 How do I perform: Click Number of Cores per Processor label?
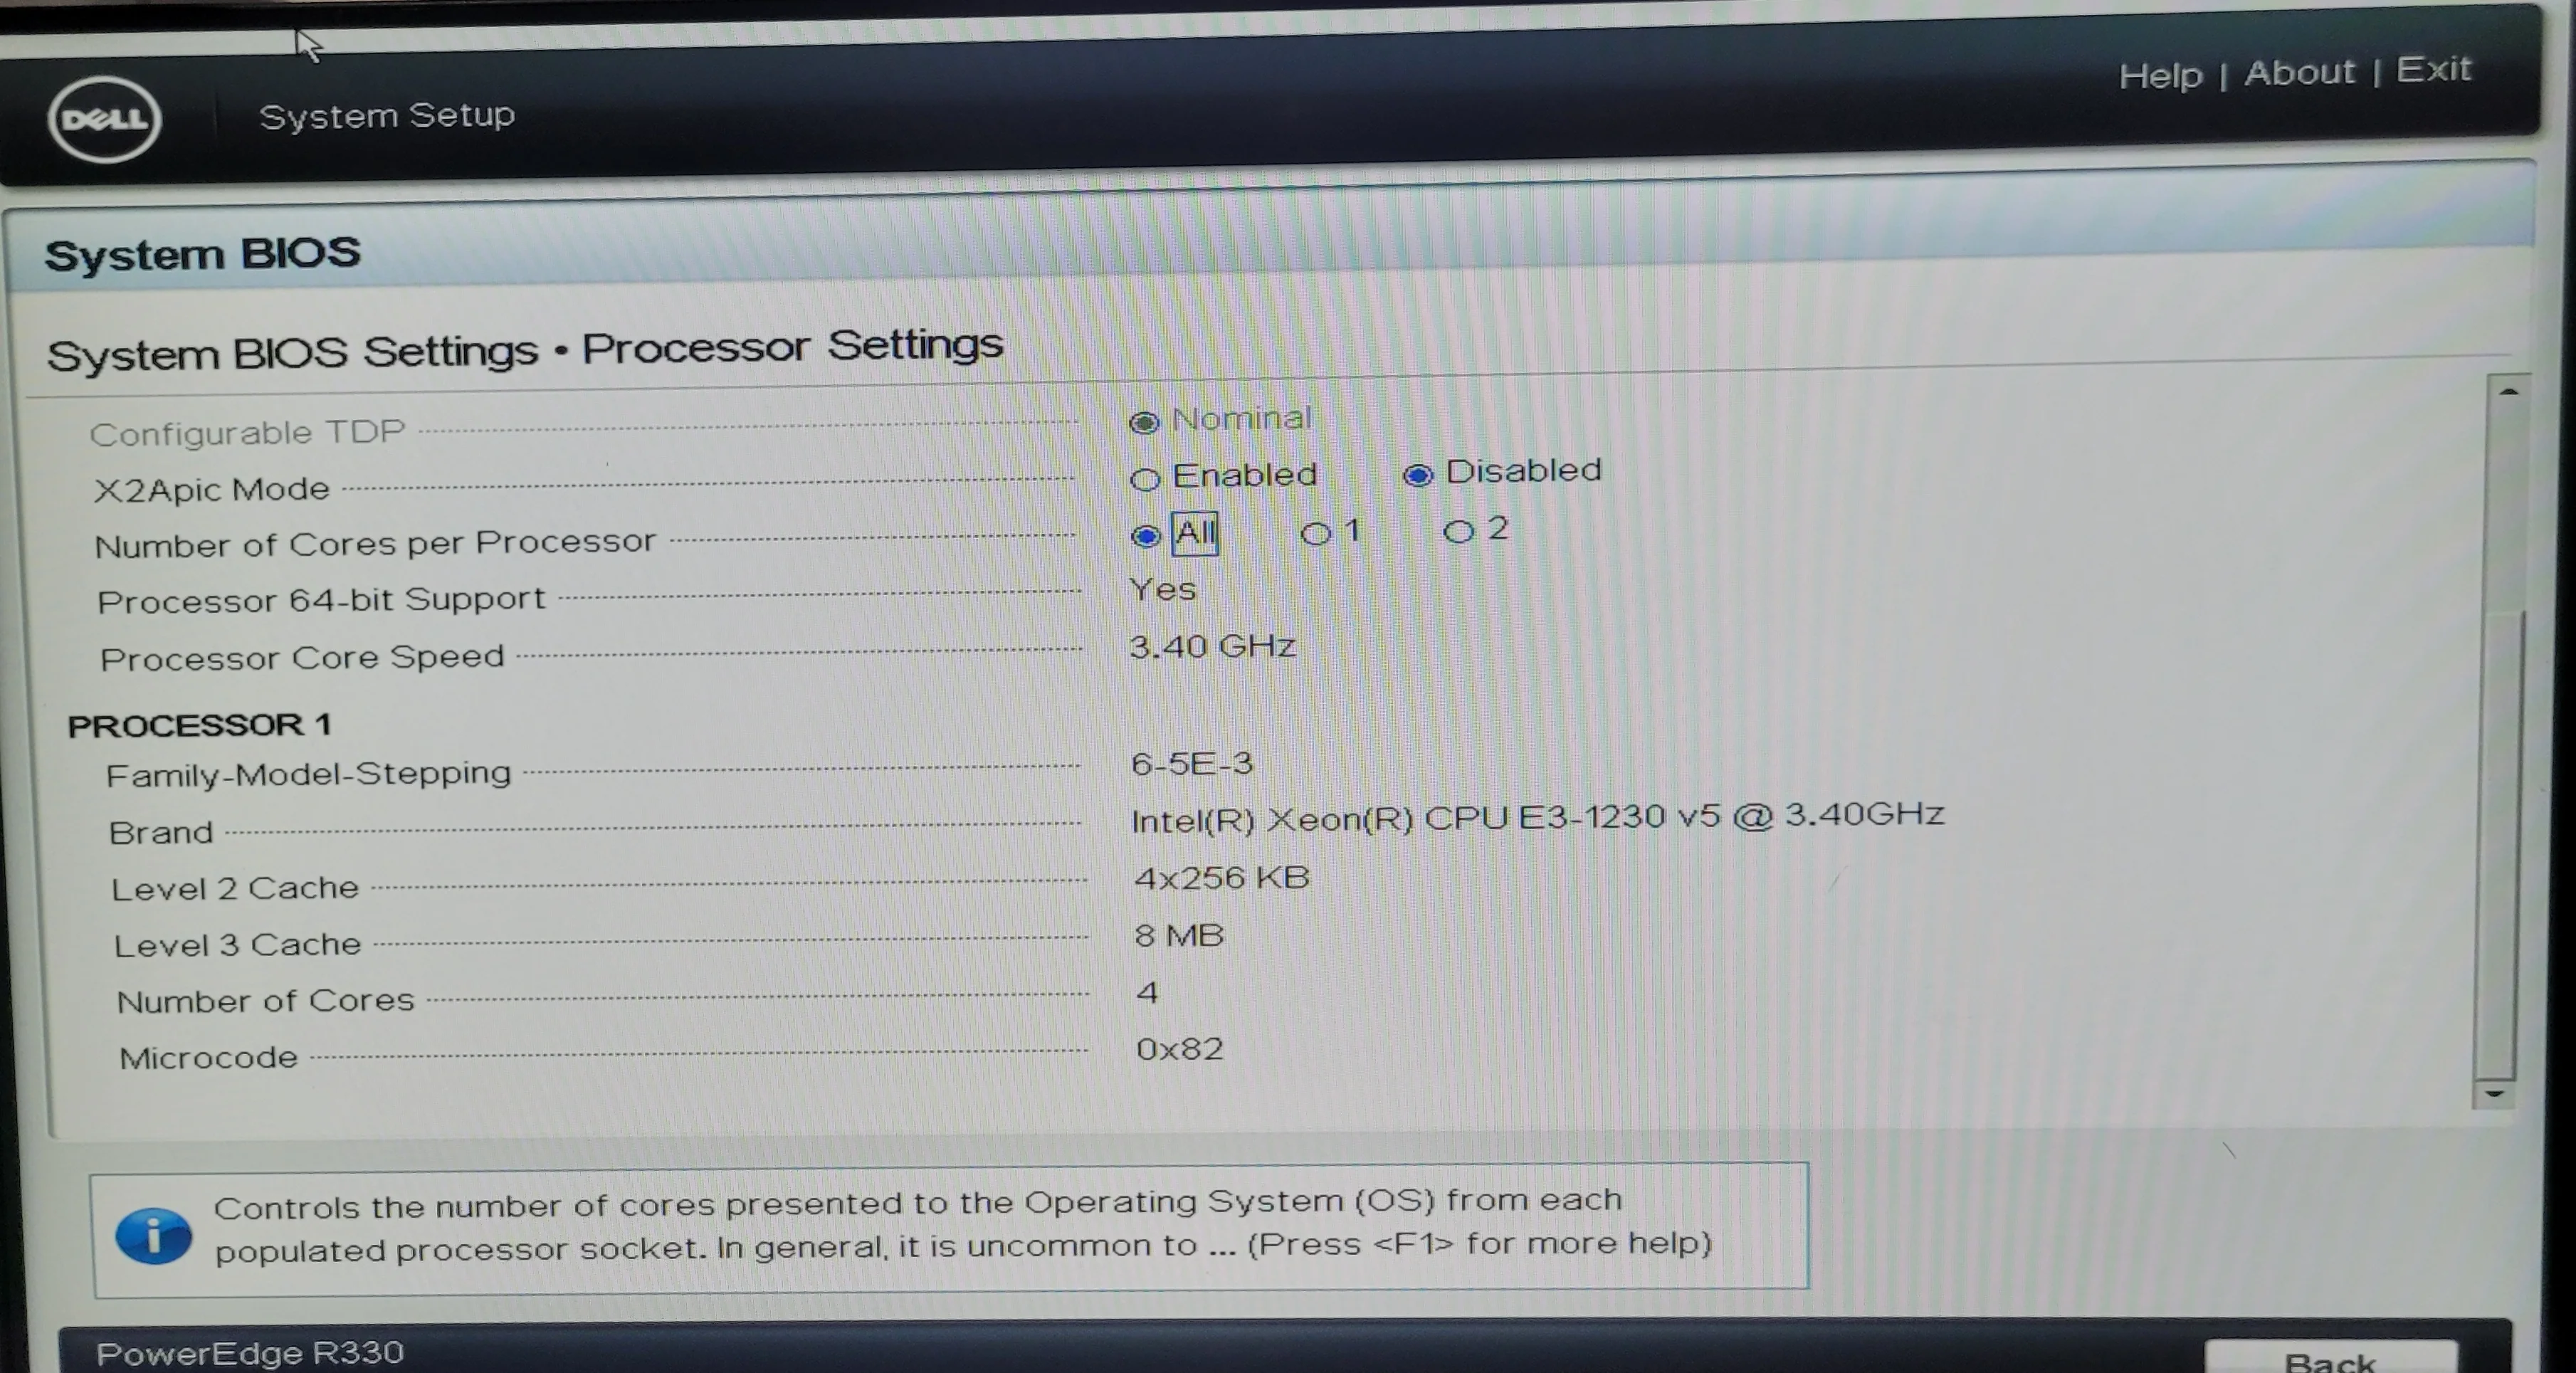point(375,544)
